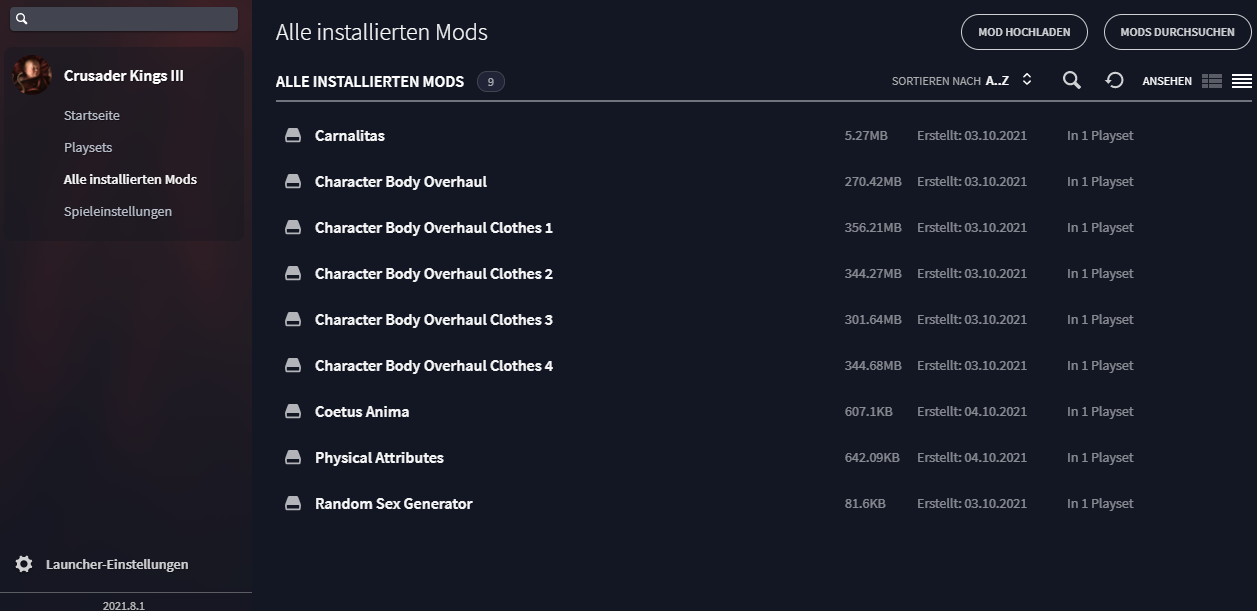This screenshot has width=1257, height=611.
Task: Click the refresh mods icon
Action: [x=1114, y=80]
